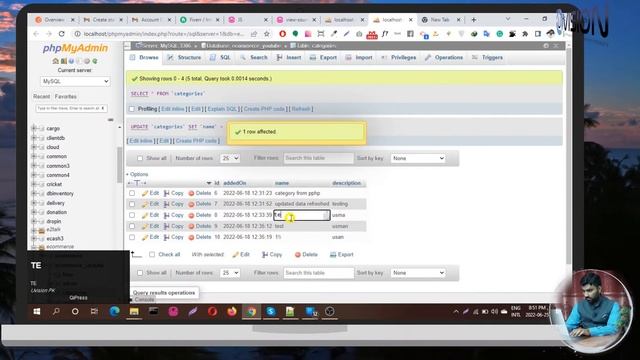The height and width of the screenshot is (360, 640).
Task: Click the With selected Delete icon
Action: (x=298, y=255)
